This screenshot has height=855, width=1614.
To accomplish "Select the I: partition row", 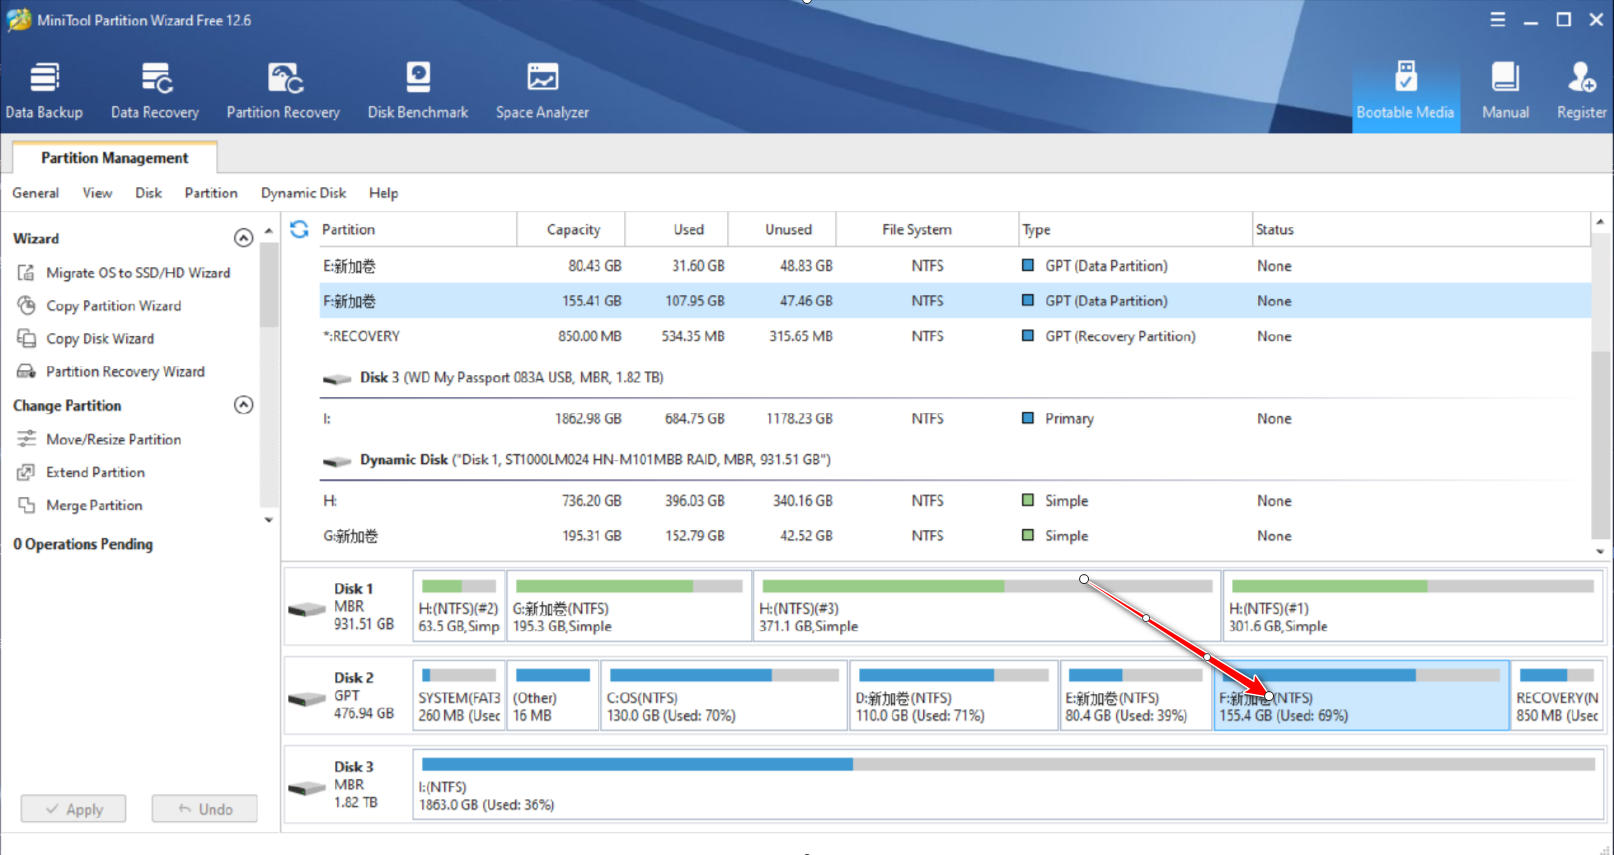I will tap(955, 418).
